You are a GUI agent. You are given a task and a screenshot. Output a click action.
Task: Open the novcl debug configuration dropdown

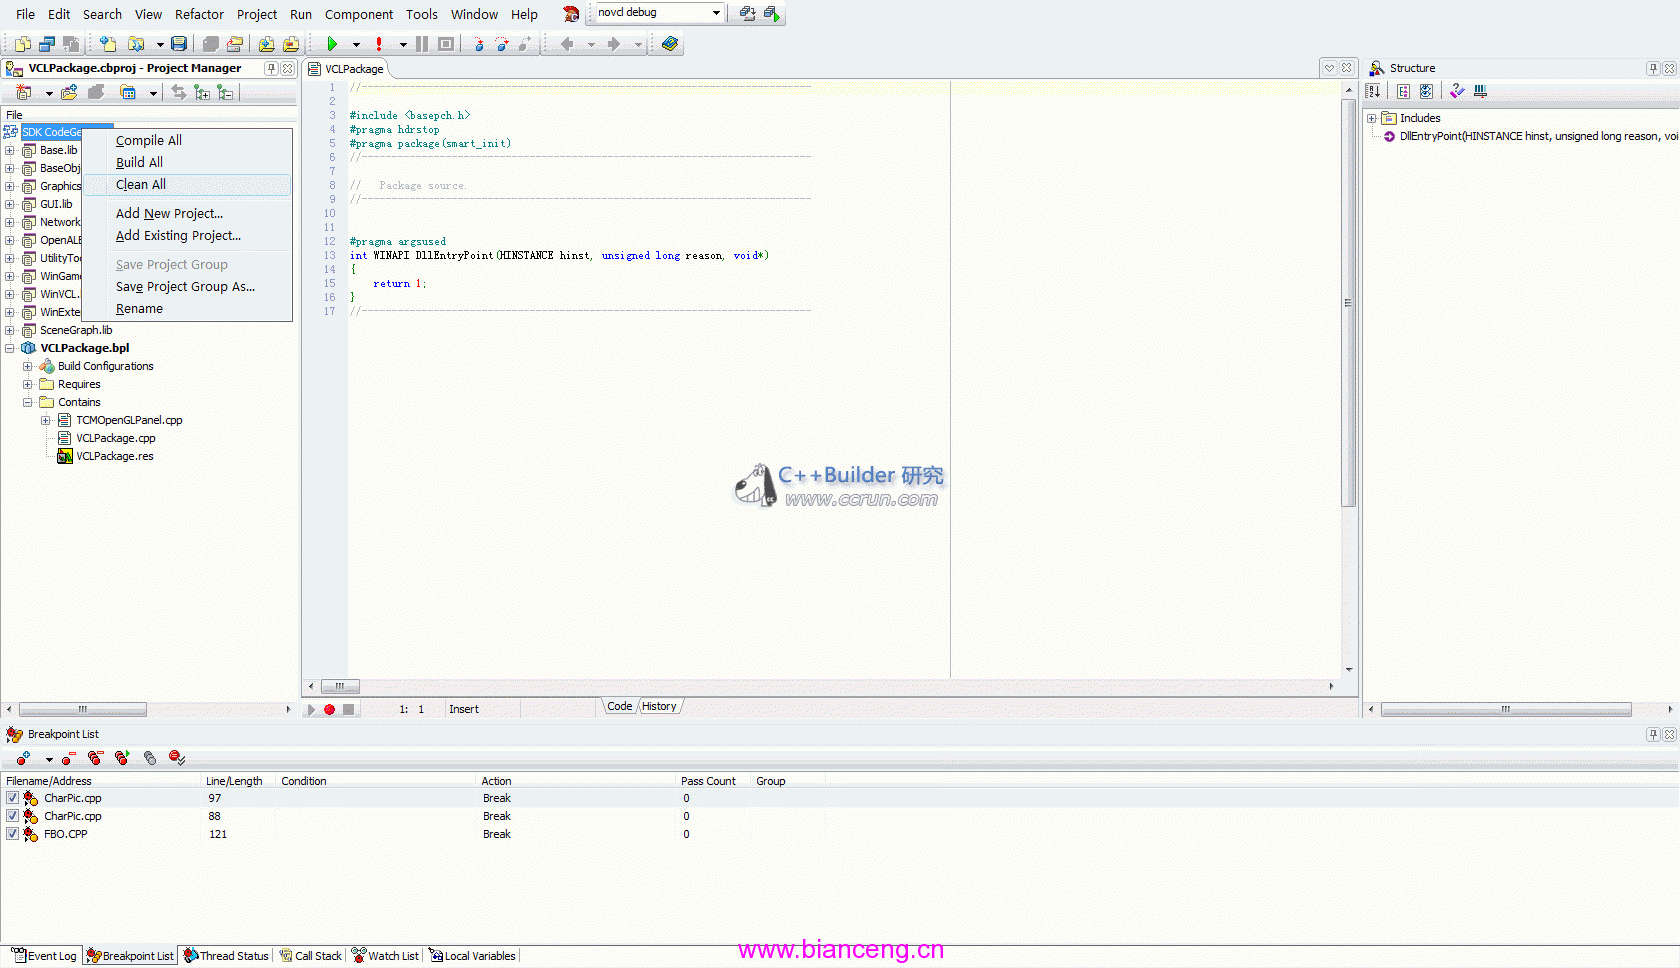click(716, 13)
